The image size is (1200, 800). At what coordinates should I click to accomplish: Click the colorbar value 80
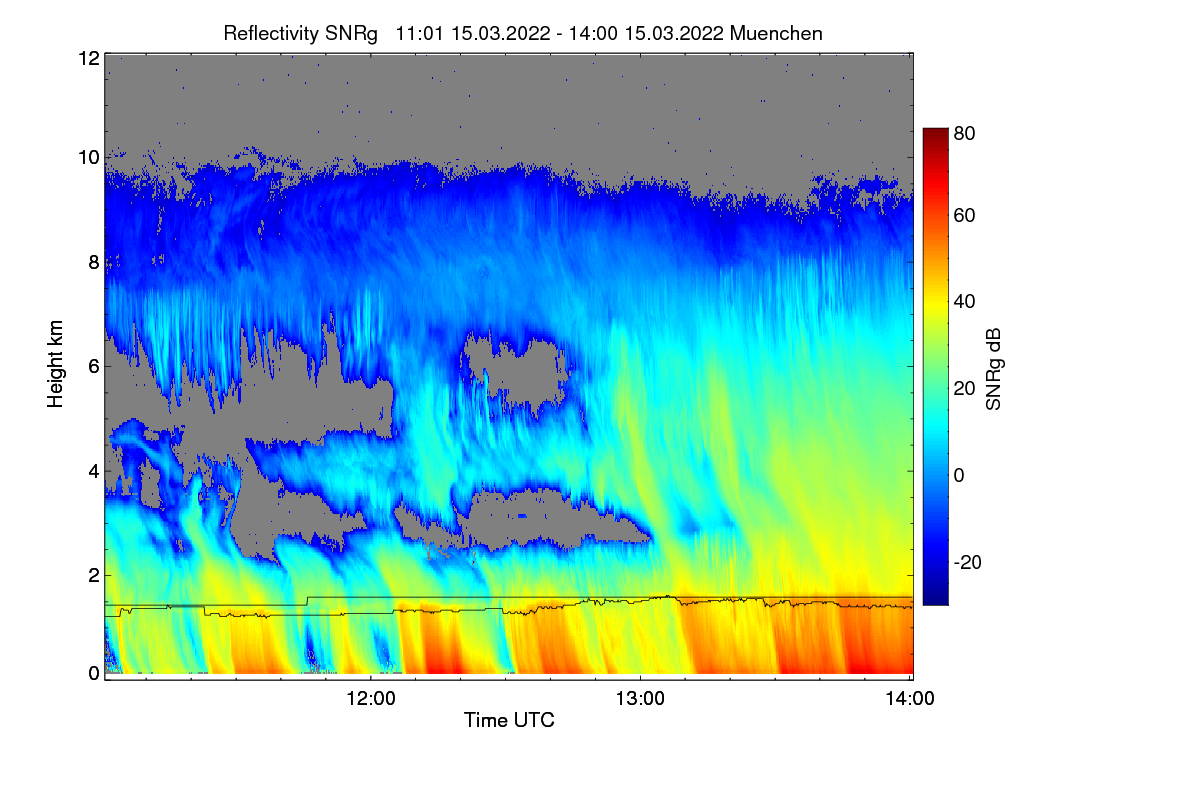[x=964, y=133]
